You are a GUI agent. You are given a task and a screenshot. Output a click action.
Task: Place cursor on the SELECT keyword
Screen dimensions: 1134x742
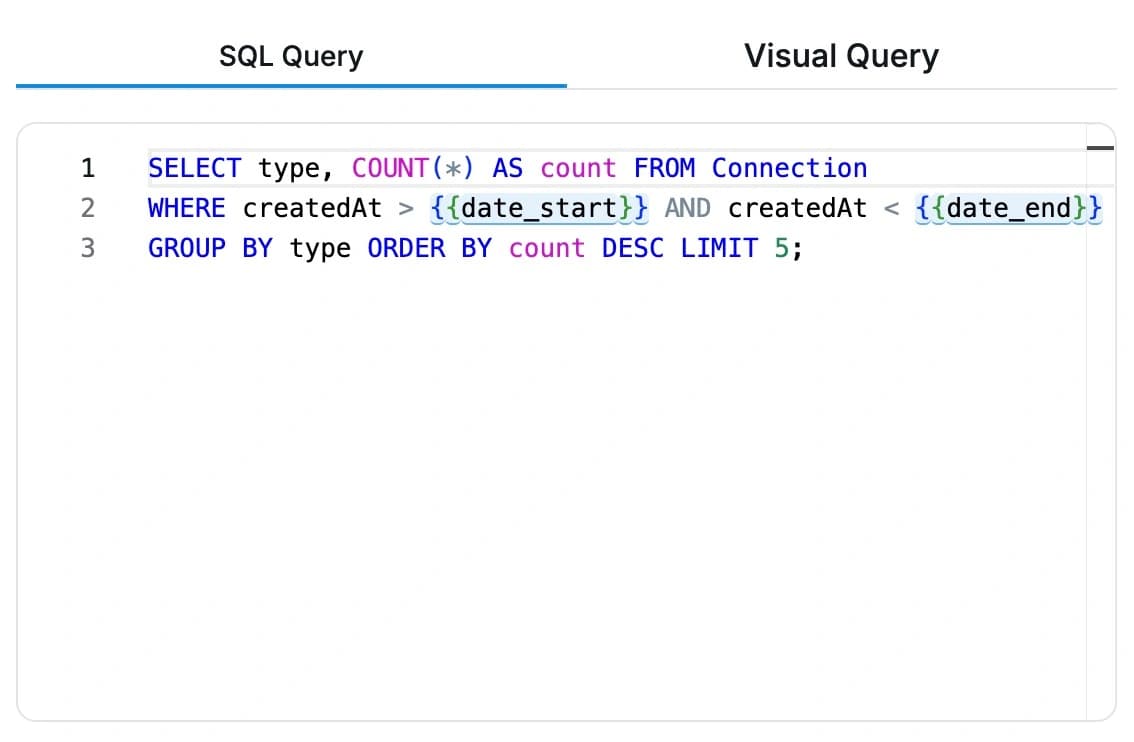pos(194,168)
